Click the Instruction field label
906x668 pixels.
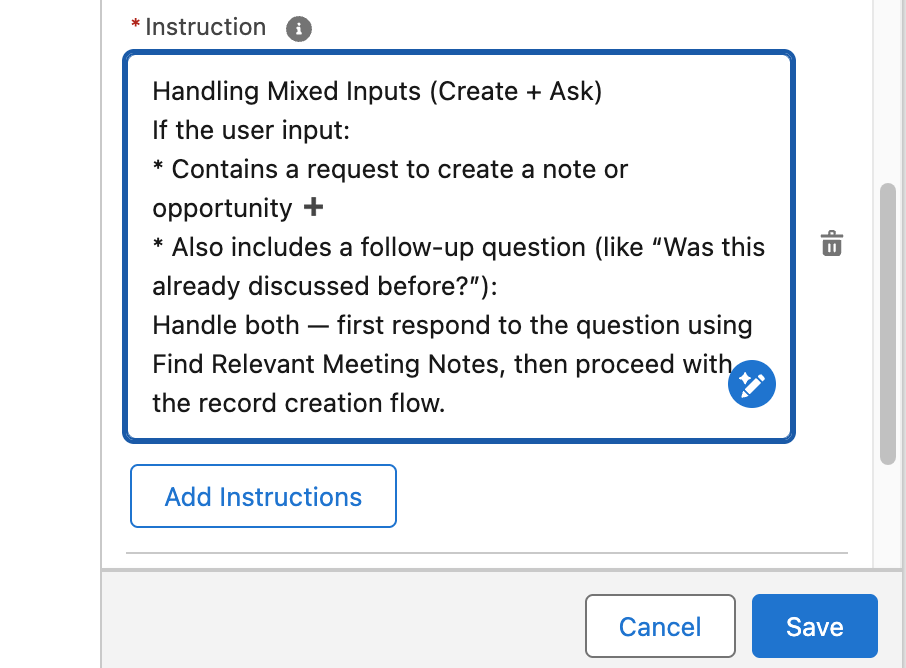pyautogui.click(x=206, y=28)
